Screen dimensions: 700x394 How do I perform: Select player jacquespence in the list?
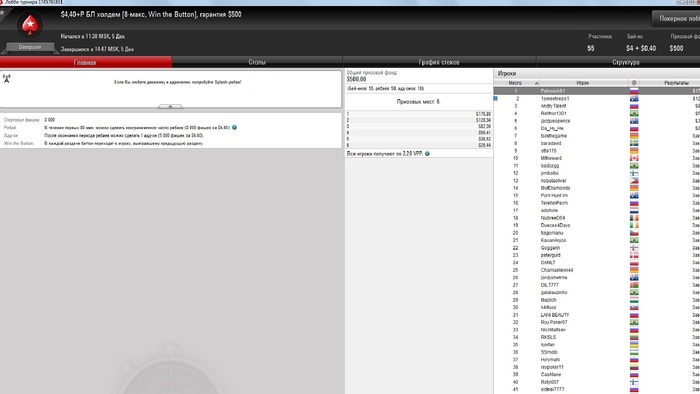(x=597, y=121)
